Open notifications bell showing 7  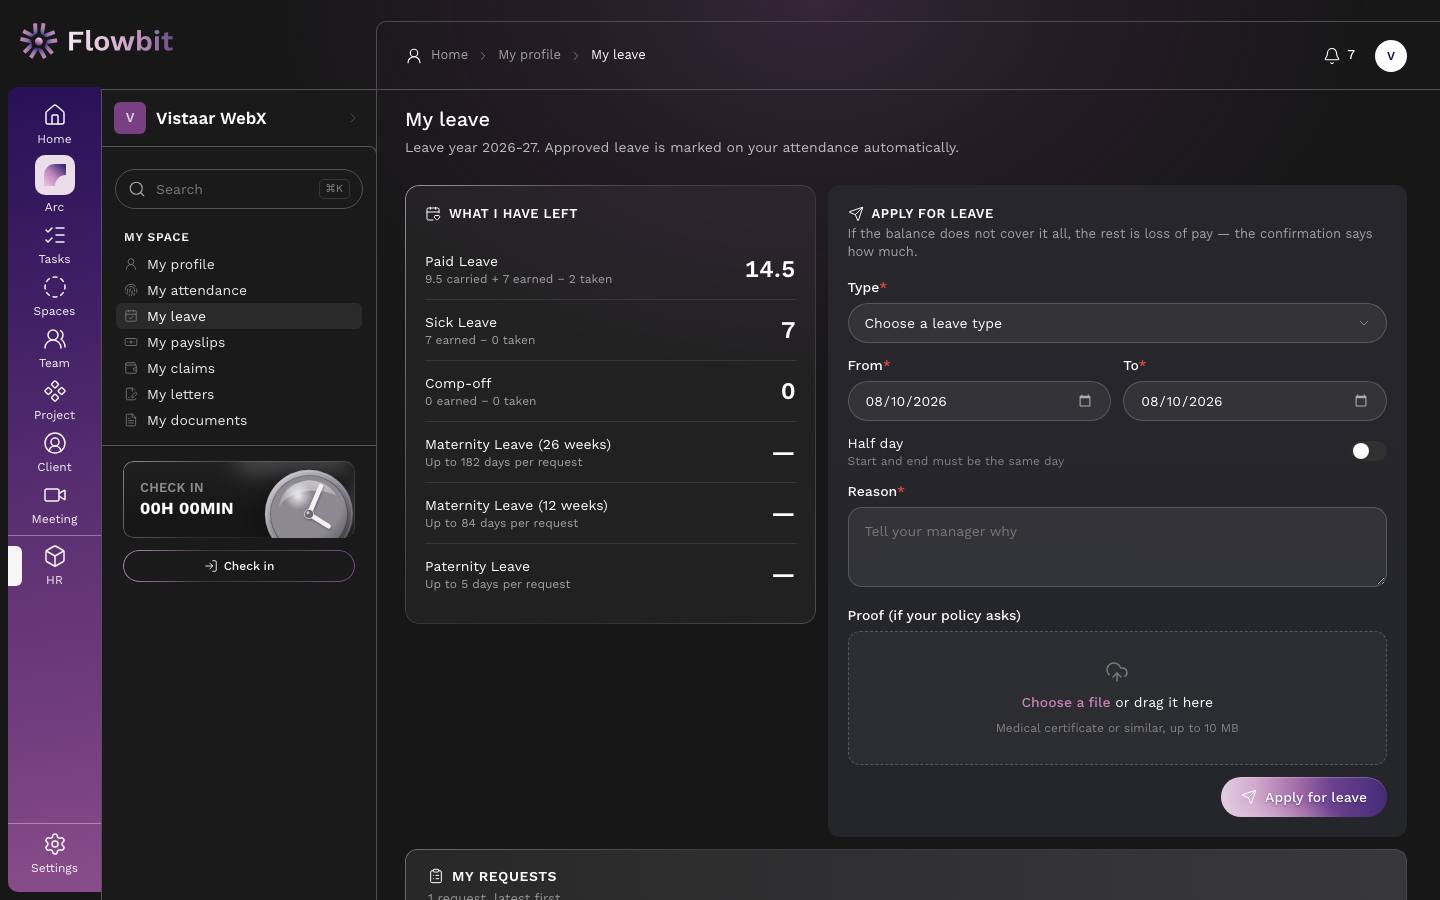tap(1339, 55)
